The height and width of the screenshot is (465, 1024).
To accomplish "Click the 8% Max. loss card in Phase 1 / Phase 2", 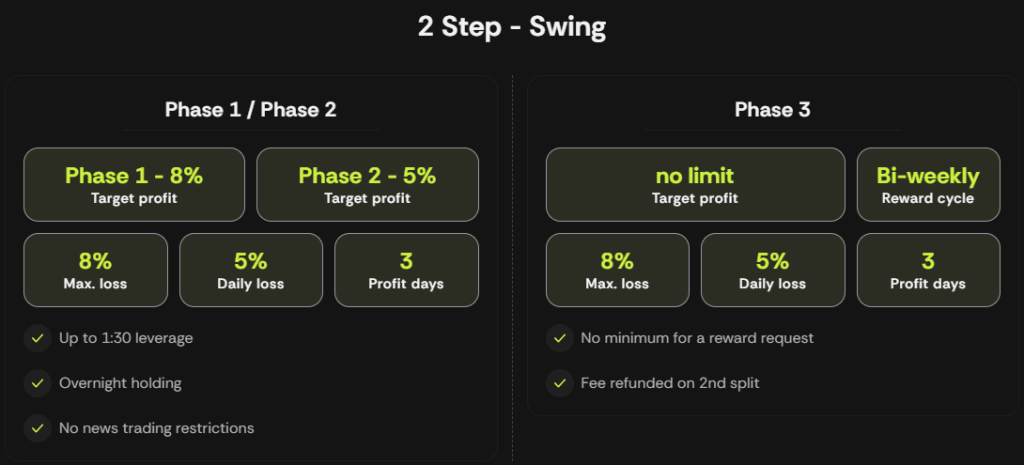I will [x=95, y=270].
